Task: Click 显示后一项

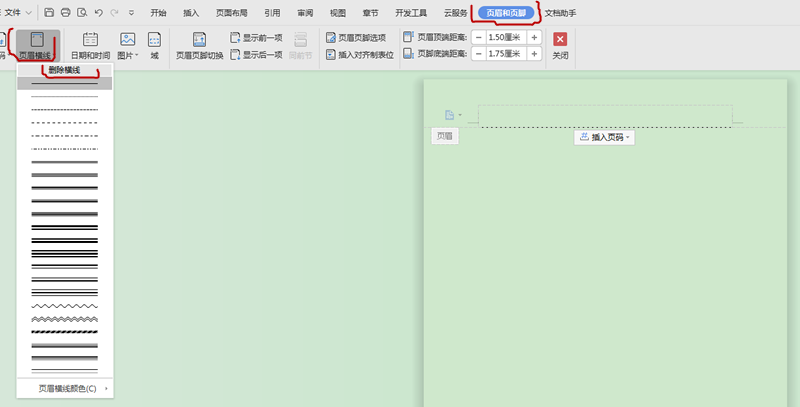Action: coord(257,55)
